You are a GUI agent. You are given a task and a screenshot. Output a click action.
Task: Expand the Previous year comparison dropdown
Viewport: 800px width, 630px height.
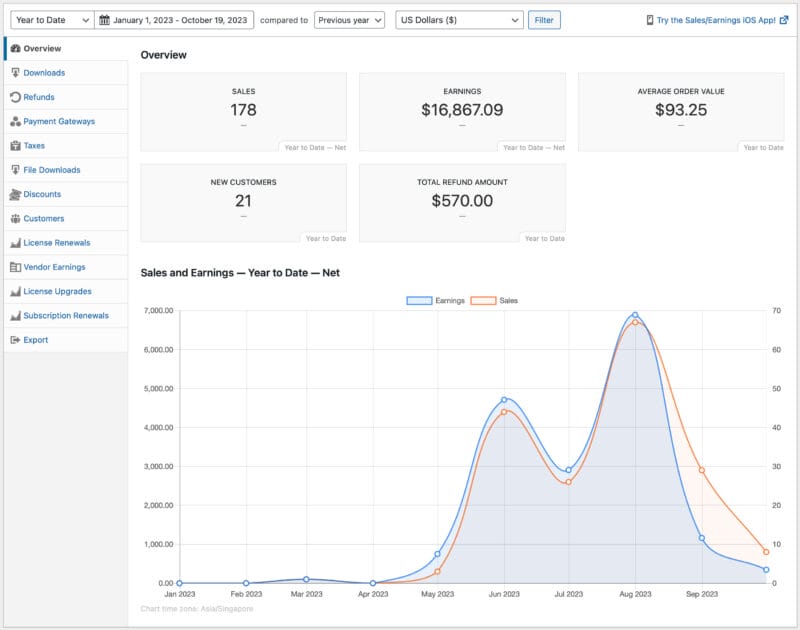pyautogui.click(x=349, y=20)
